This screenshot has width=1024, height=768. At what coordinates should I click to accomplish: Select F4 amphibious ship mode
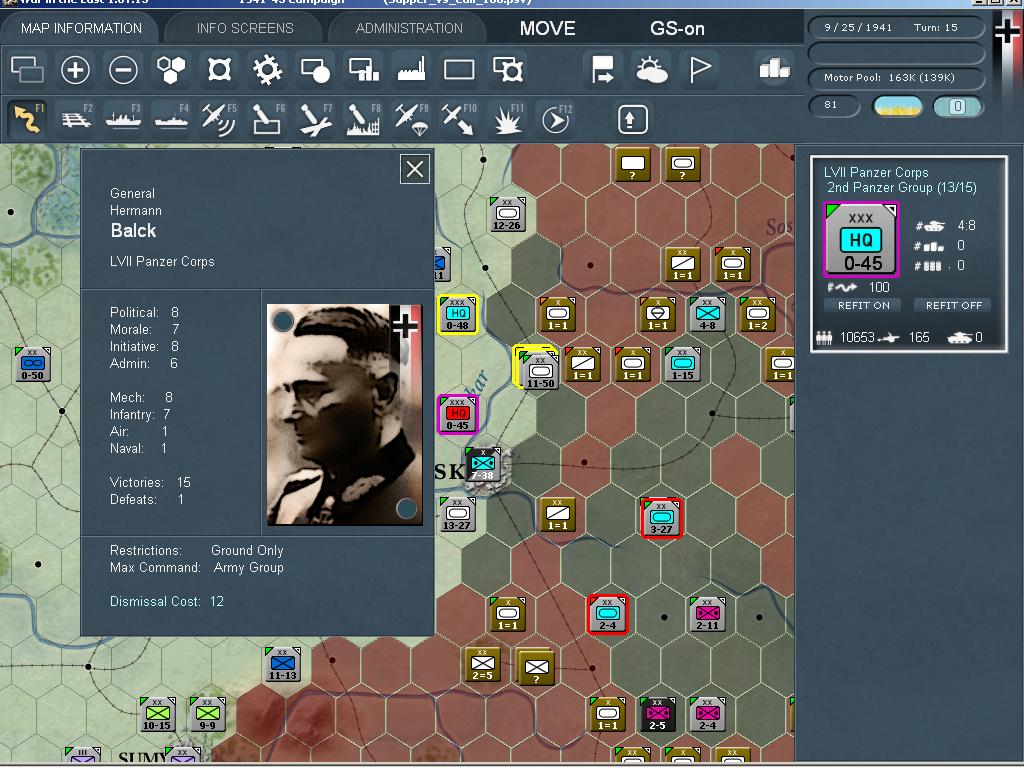pyautogui.click(x=172, y=119)
